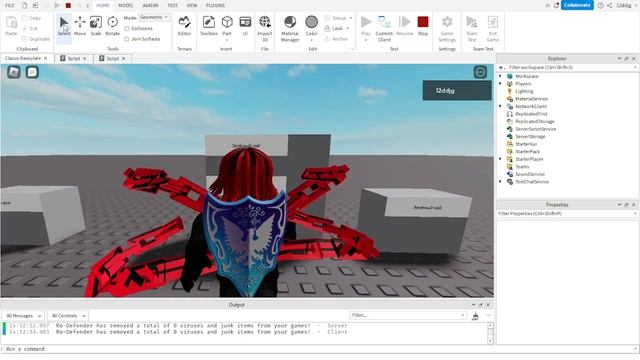Screen dimensions: 640x360
Task: Expand the Players tree node
Action: [x=501, y=84]
